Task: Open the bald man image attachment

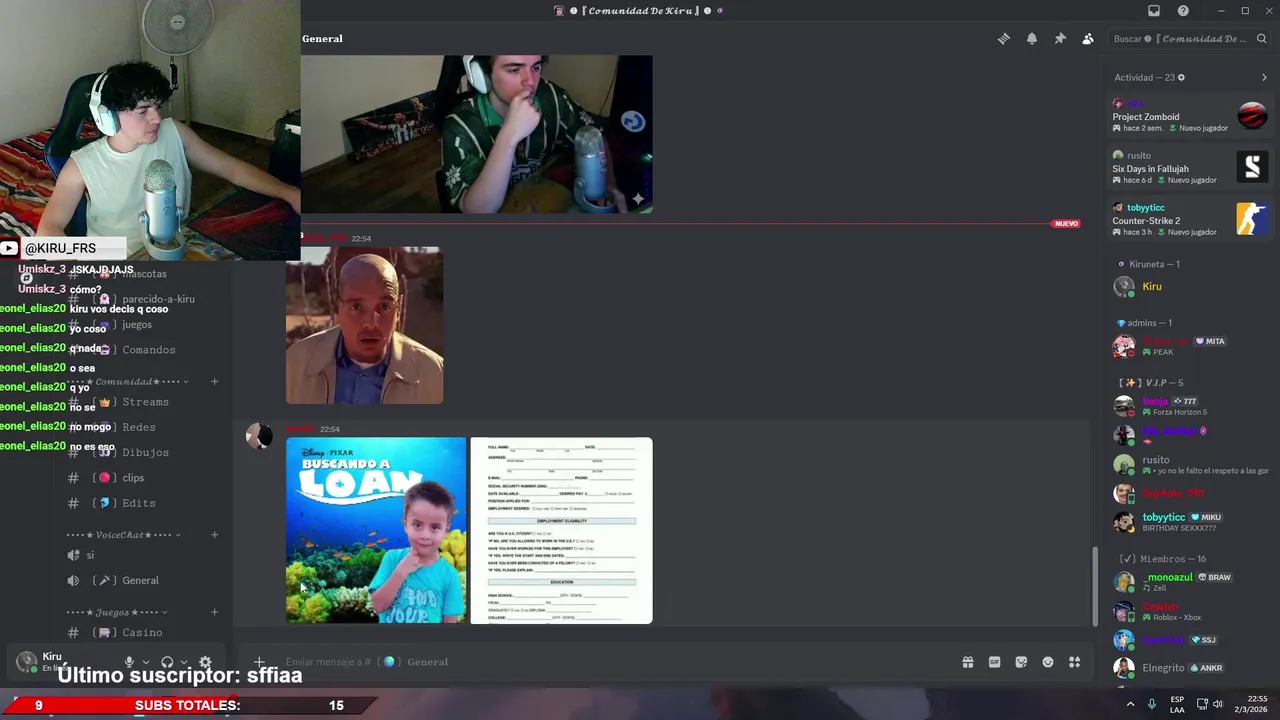Action: [365, 325]
